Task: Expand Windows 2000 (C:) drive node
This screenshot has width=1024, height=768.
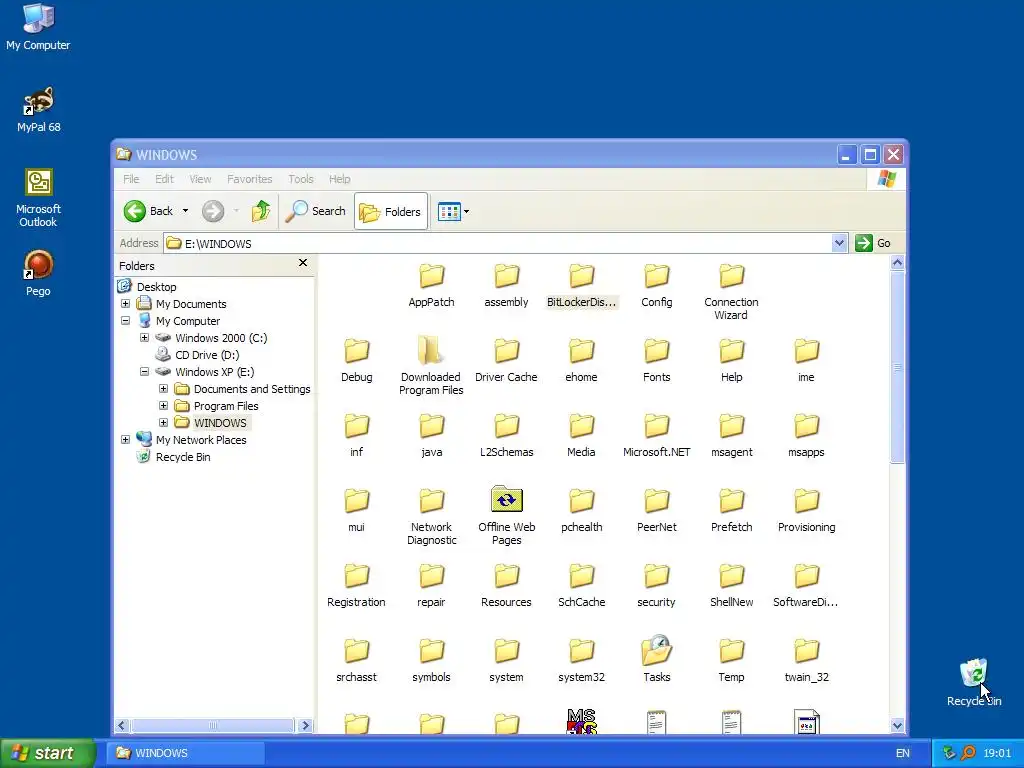Action: click(144, 338)
